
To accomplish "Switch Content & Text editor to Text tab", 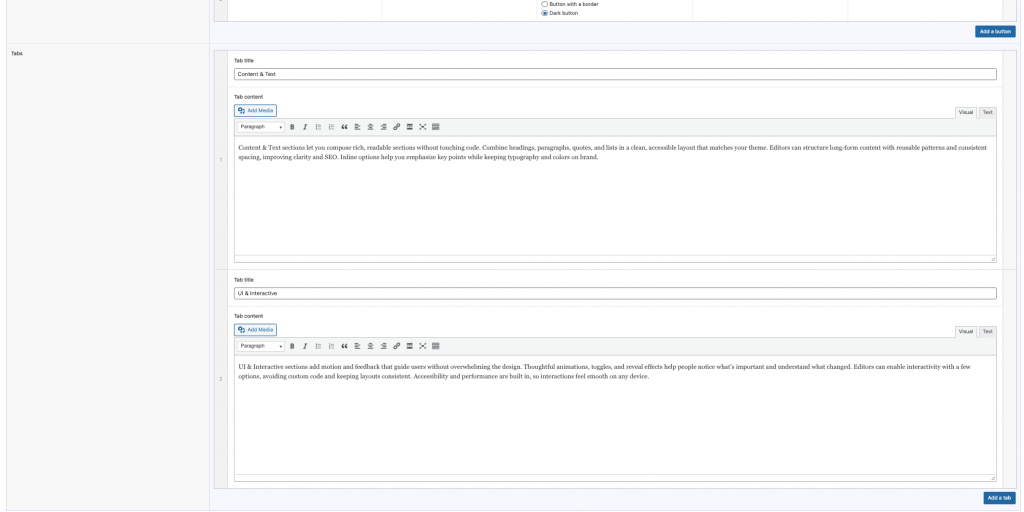I will [987, 112].
